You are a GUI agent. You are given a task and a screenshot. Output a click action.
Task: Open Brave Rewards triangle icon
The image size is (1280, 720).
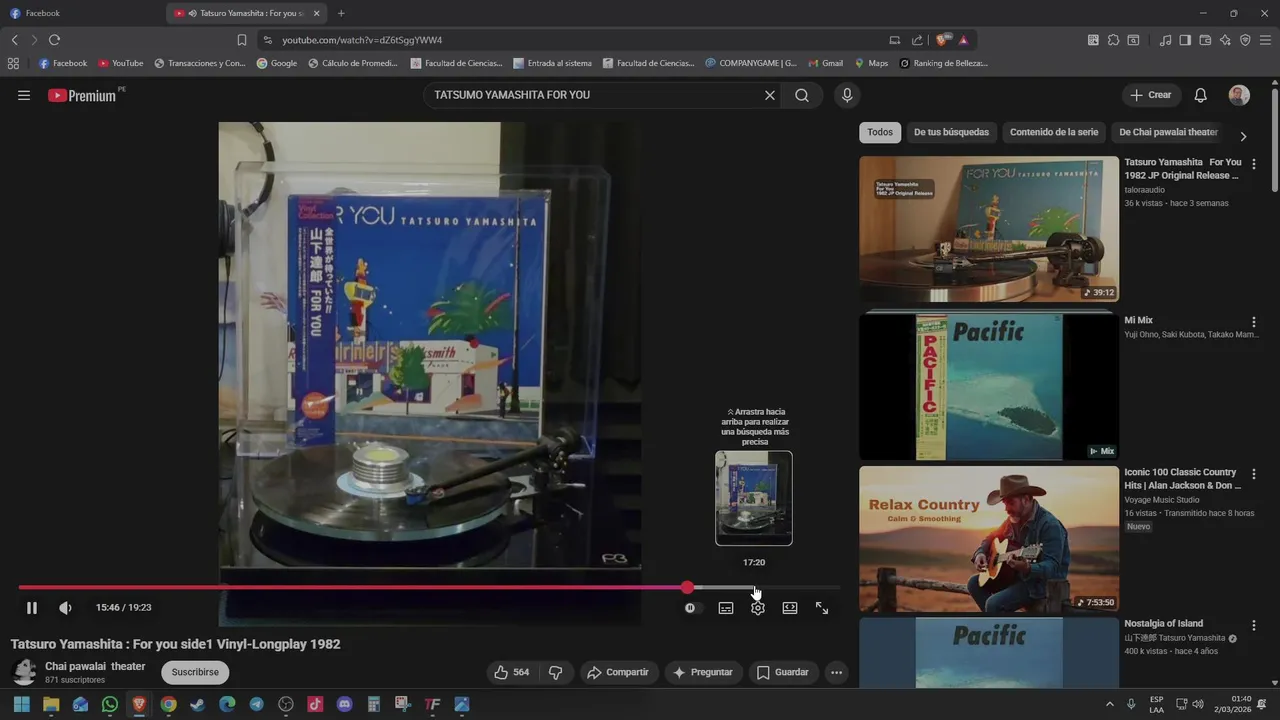[x=963, y=40]
